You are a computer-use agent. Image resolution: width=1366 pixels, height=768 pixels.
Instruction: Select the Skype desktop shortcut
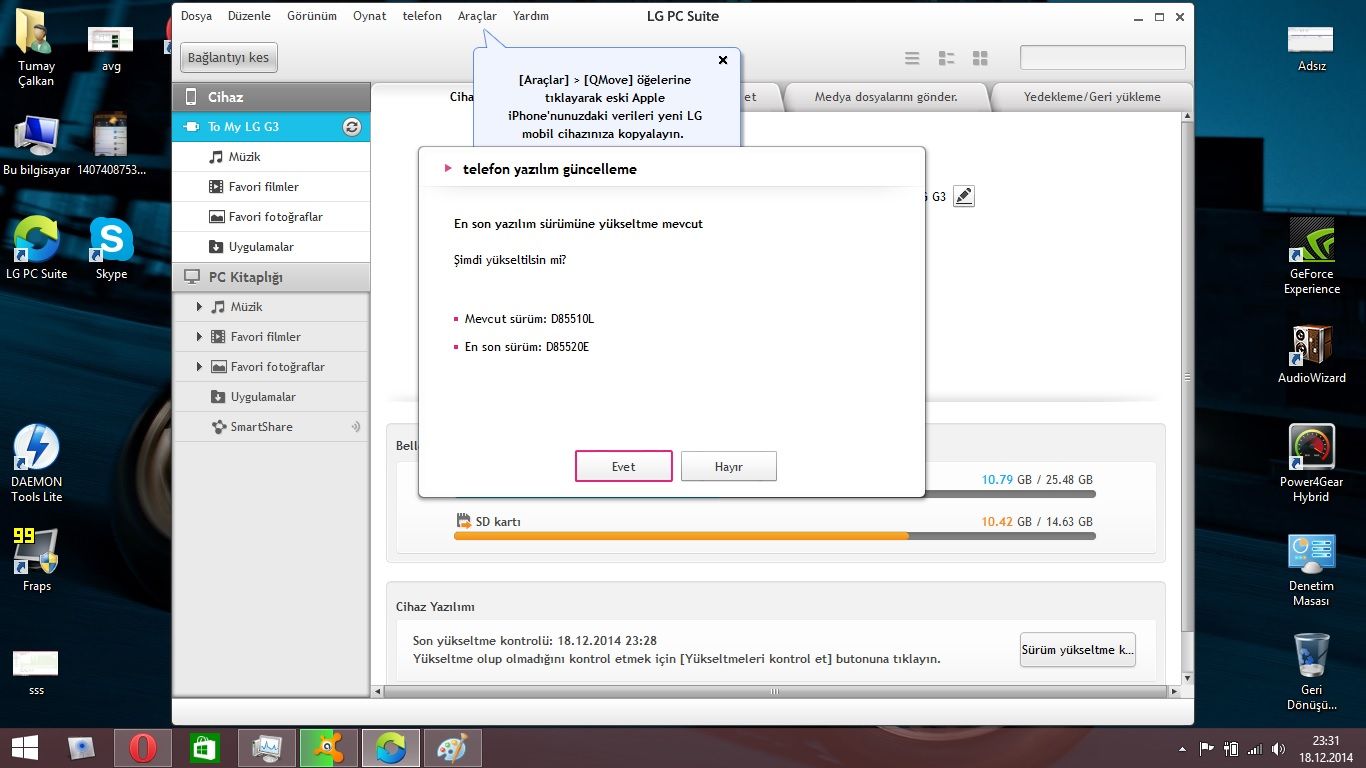(111, 248)
